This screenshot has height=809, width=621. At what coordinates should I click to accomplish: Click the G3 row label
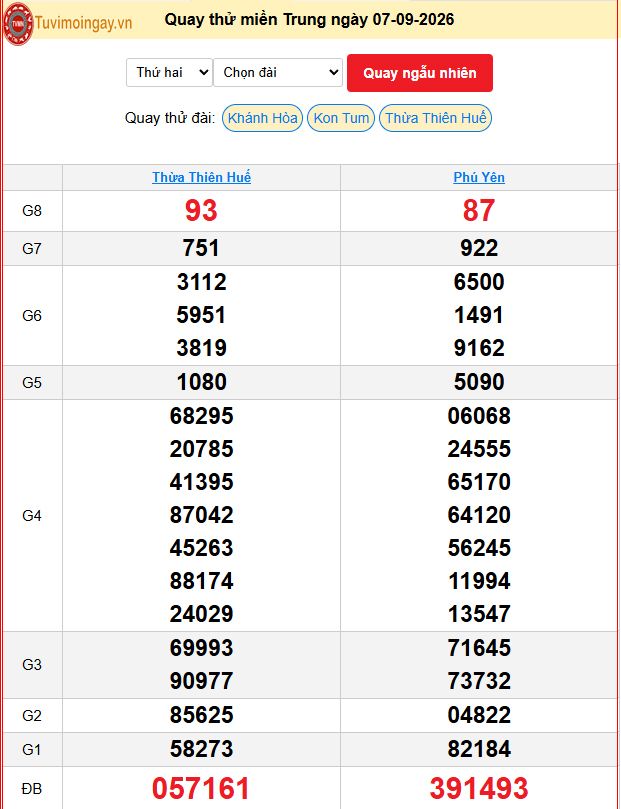tap(32, 665)
